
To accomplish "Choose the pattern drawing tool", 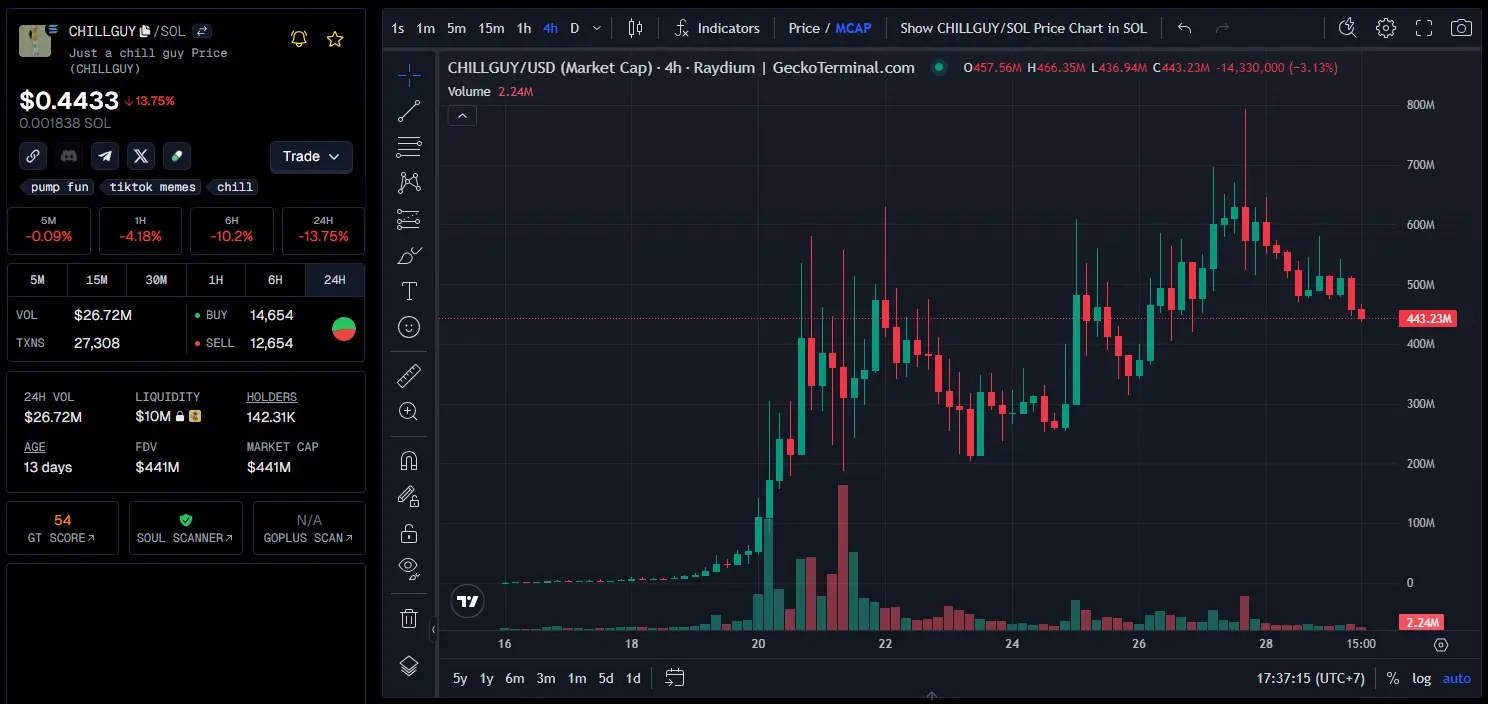I will point(409,183).
